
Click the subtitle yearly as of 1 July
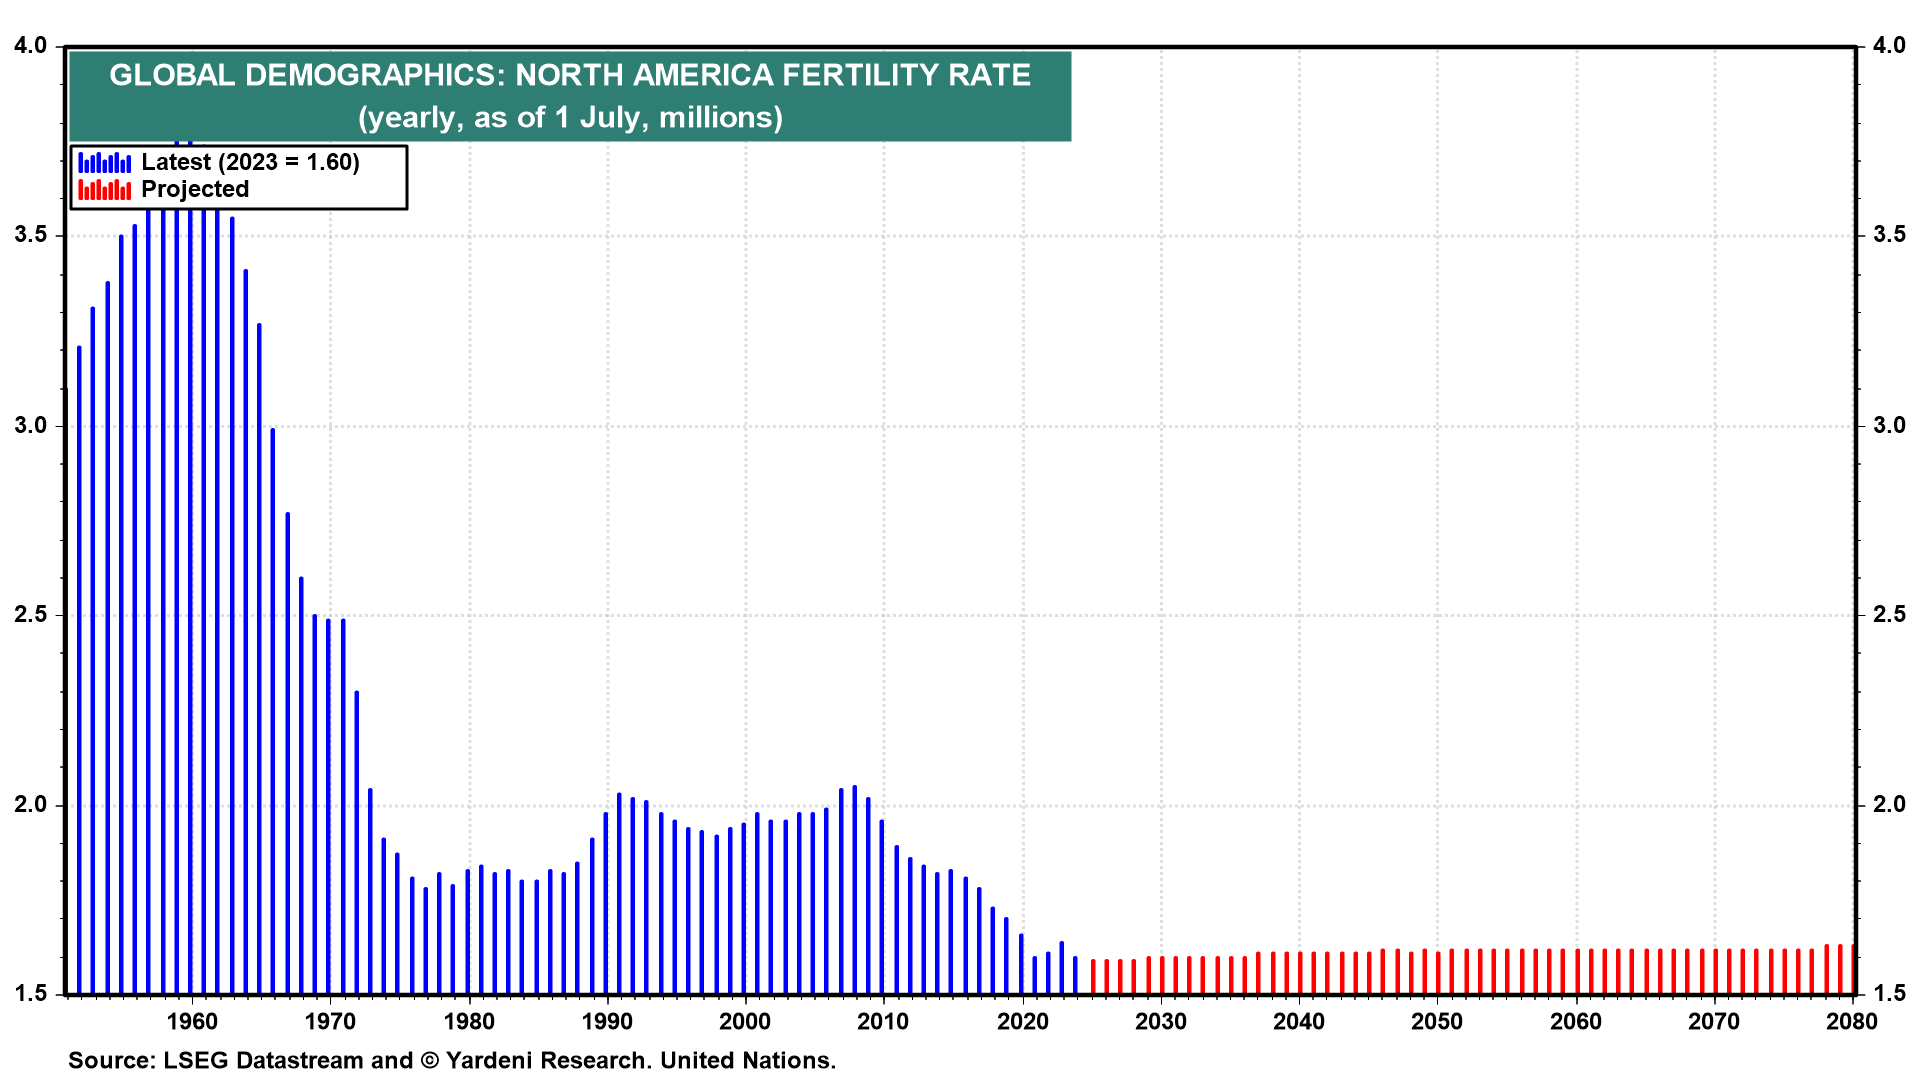point(570,117)
